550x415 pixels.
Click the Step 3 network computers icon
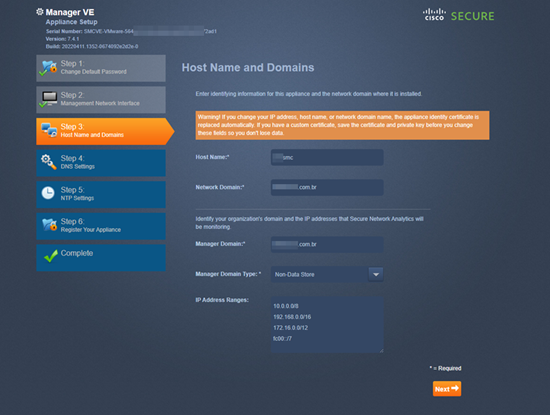49,130
